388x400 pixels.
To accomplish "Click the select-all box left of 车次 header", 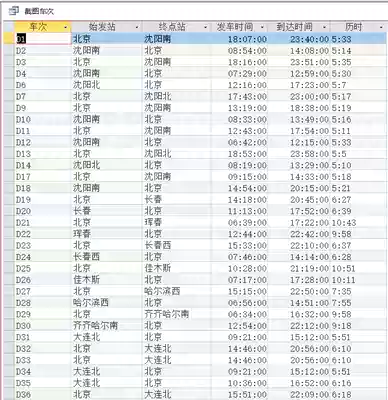I will coord(9,27).
